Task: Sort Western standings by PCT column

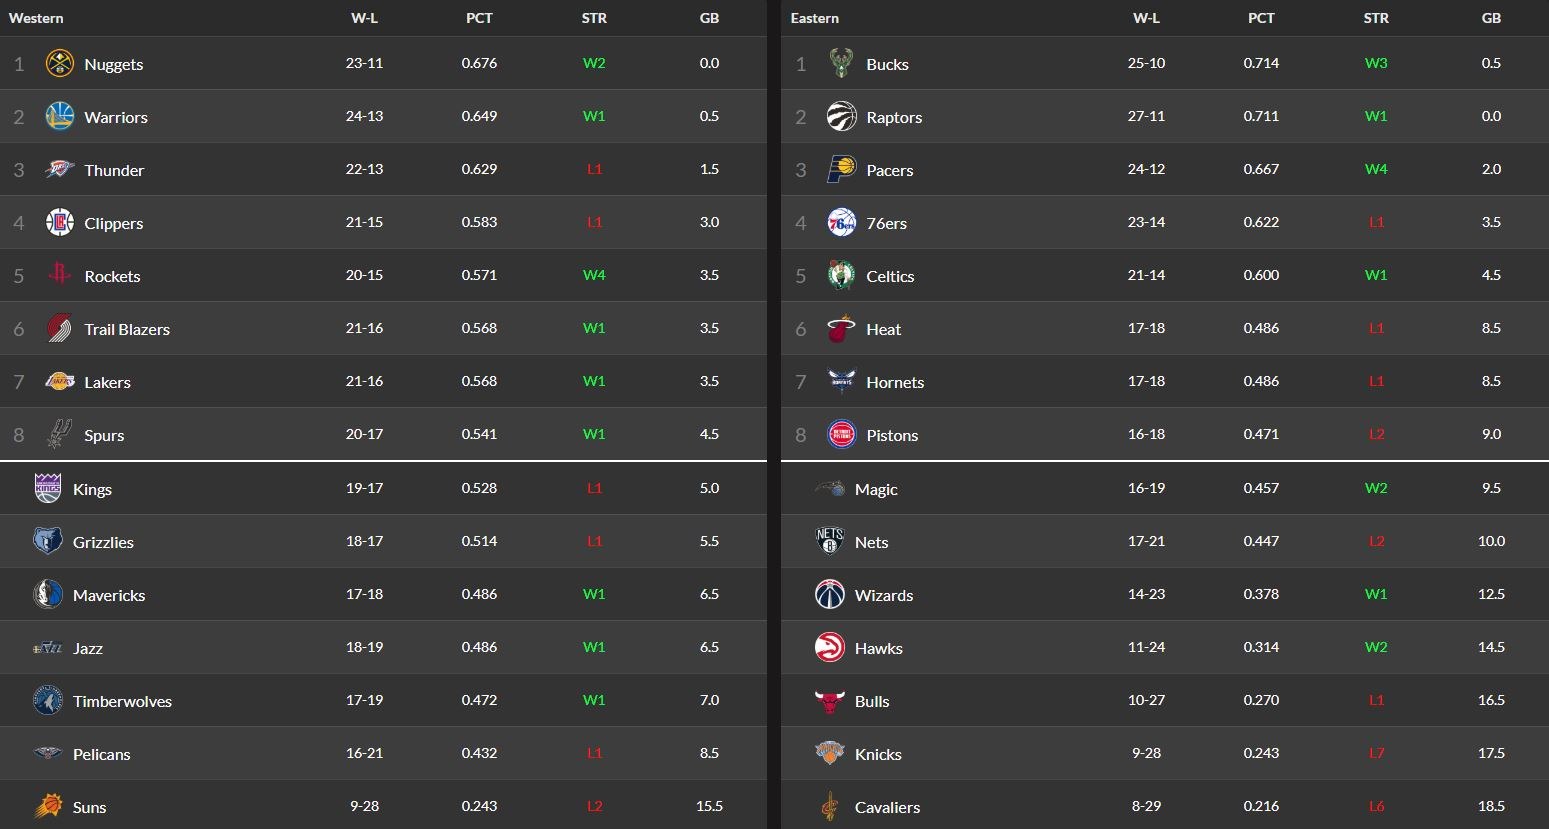Action: click(479, 18)
